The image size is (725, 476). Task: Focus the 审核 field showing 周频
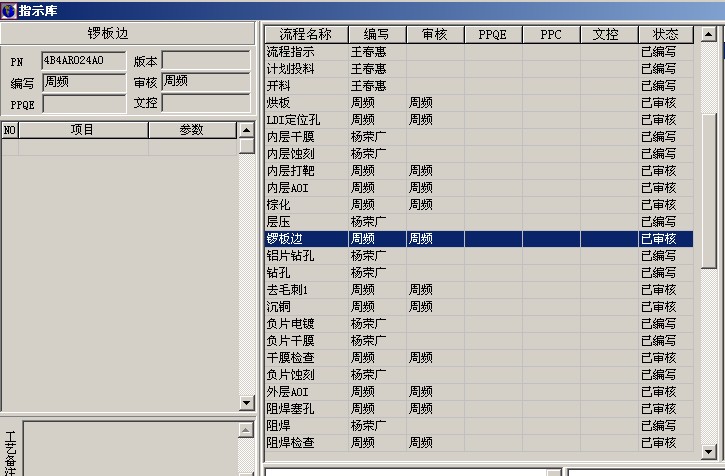(206, 82)
